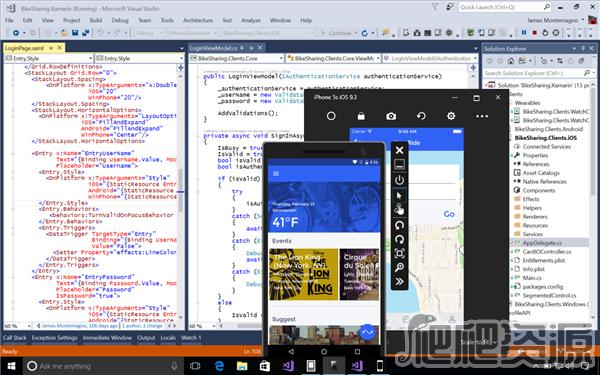600x375 pixels.
Task: Open the Output tab at the bottom
Action: tap(146, 338)
